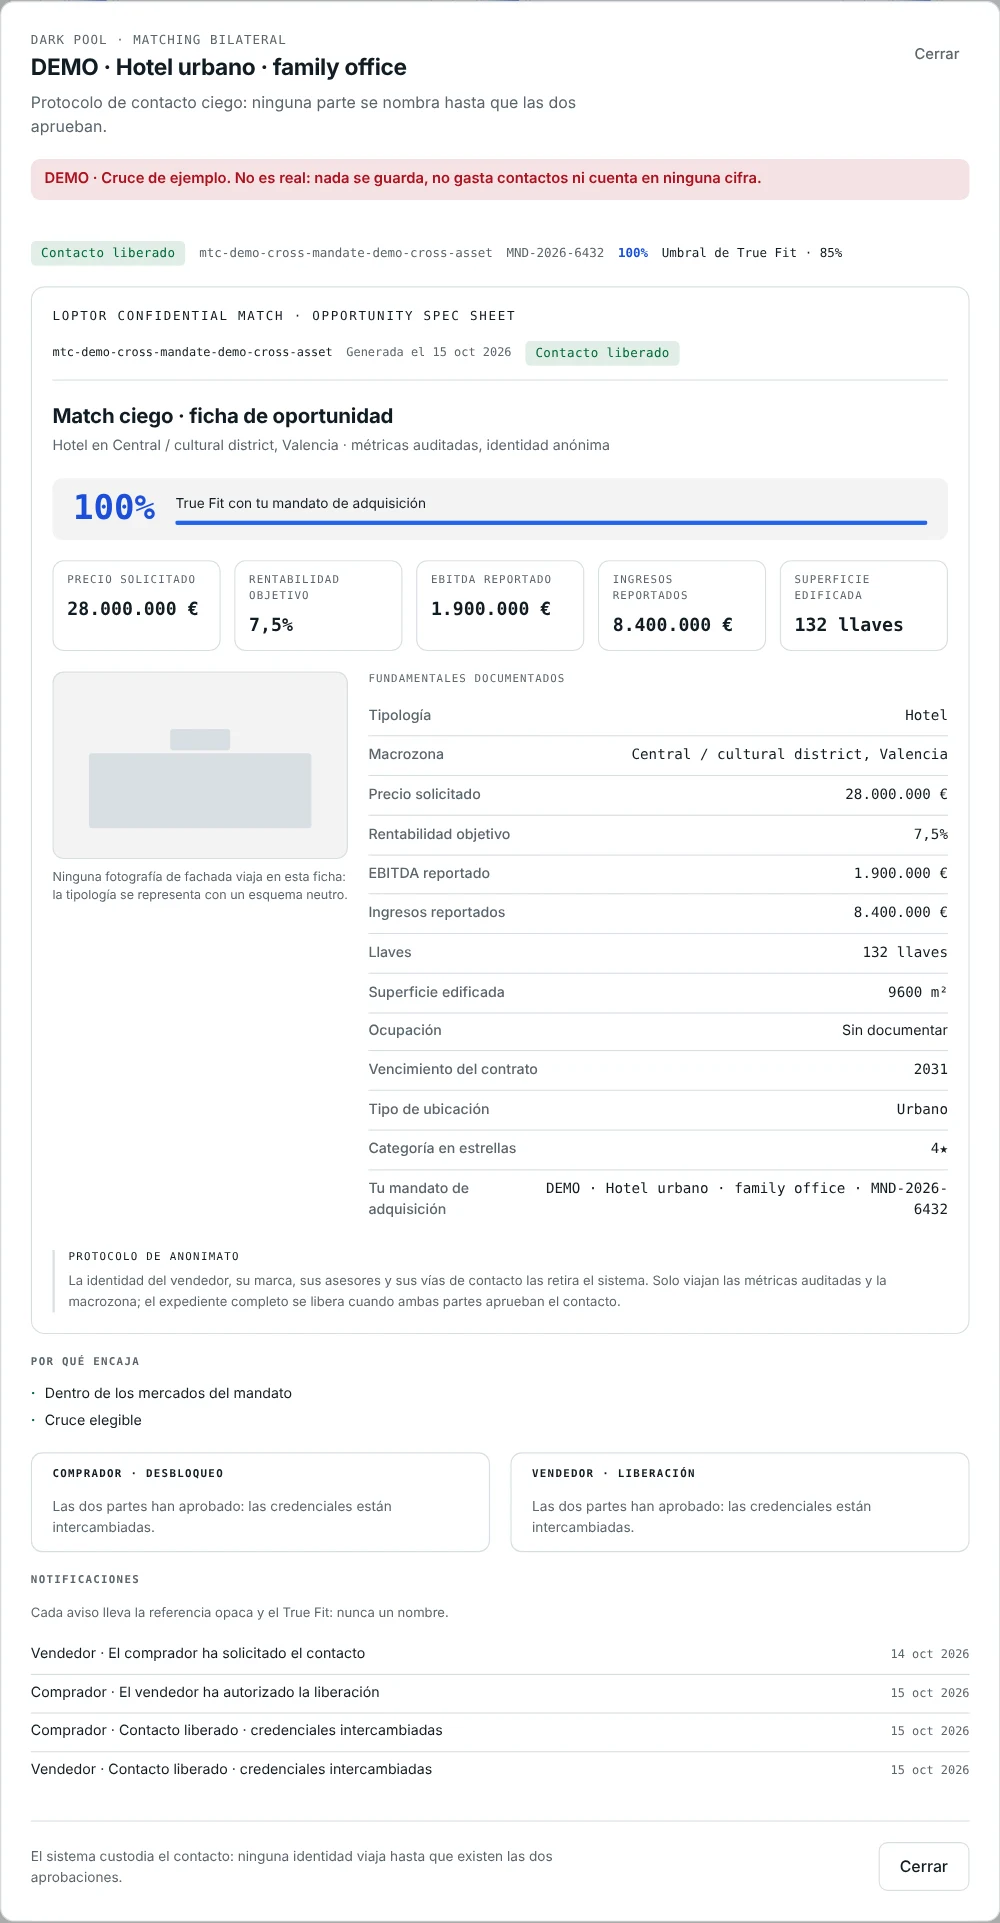Click the Cerrar link at top right
Viewport: 1000px width, 1923px height.
coord(936,54)
